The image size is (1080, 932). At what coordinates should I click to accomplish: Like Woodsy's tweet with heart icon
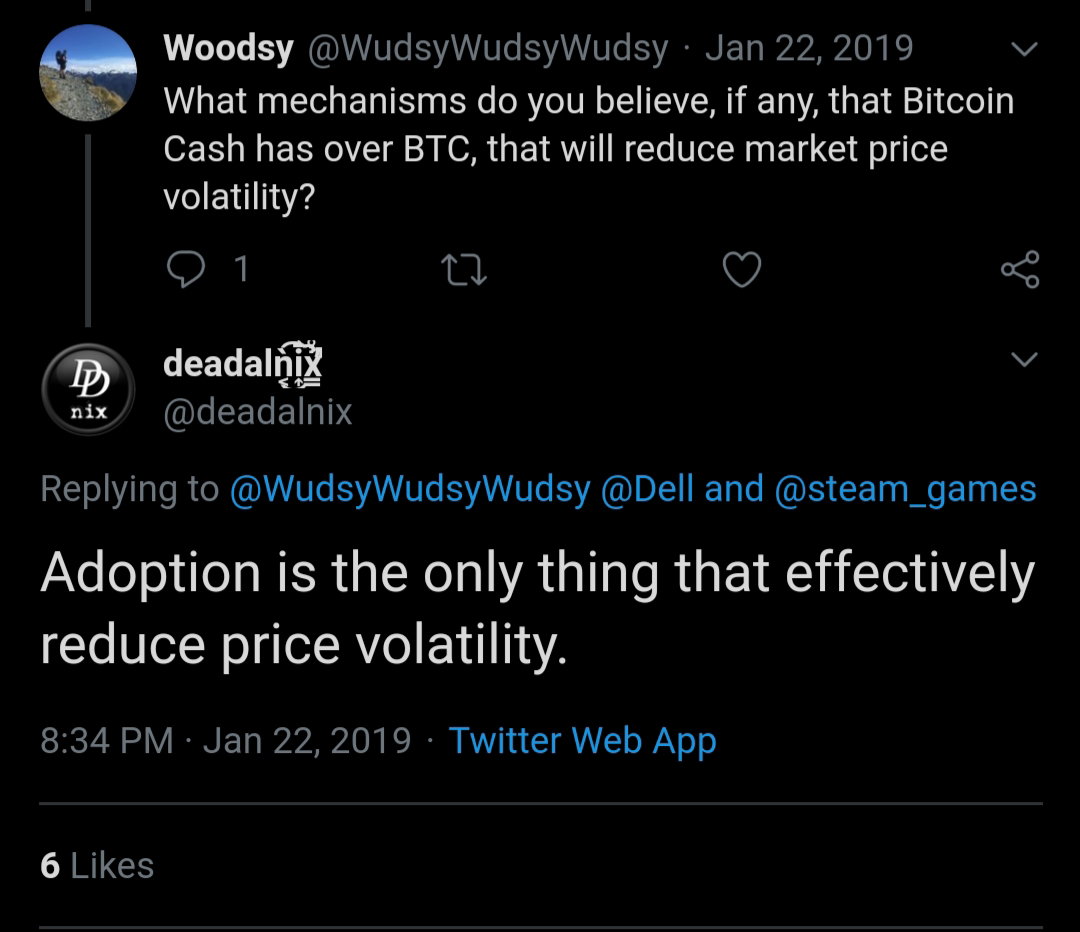(742, 269)
